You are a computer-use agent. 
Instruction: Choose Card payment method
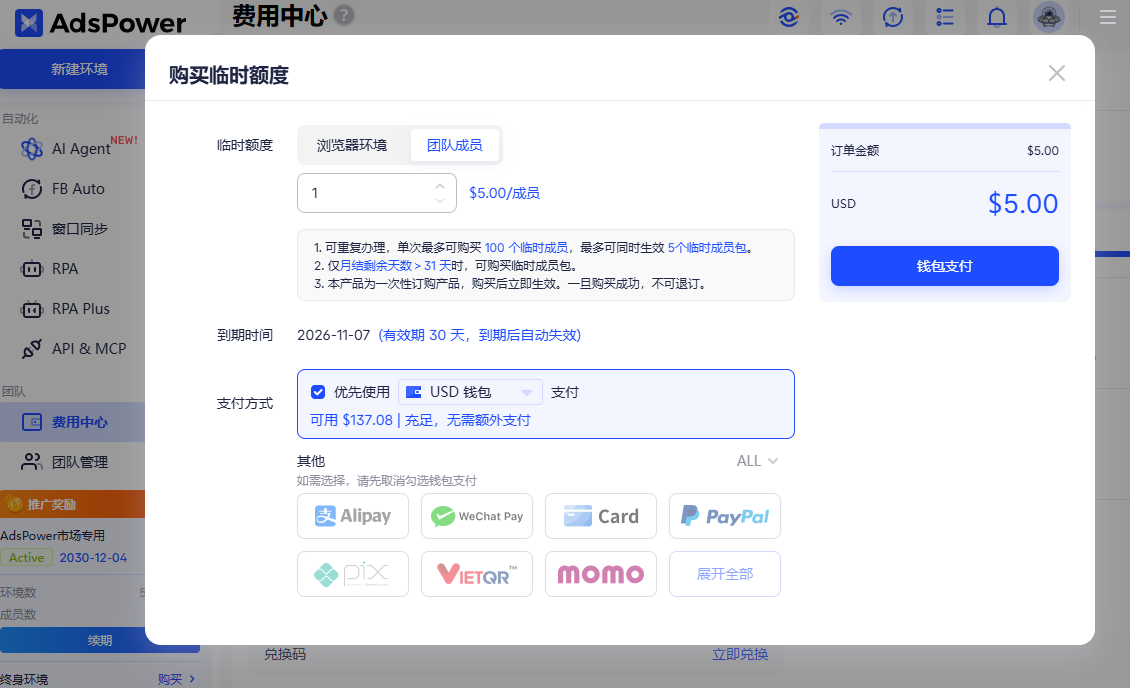pyautogui.click(x=601, y=516)
